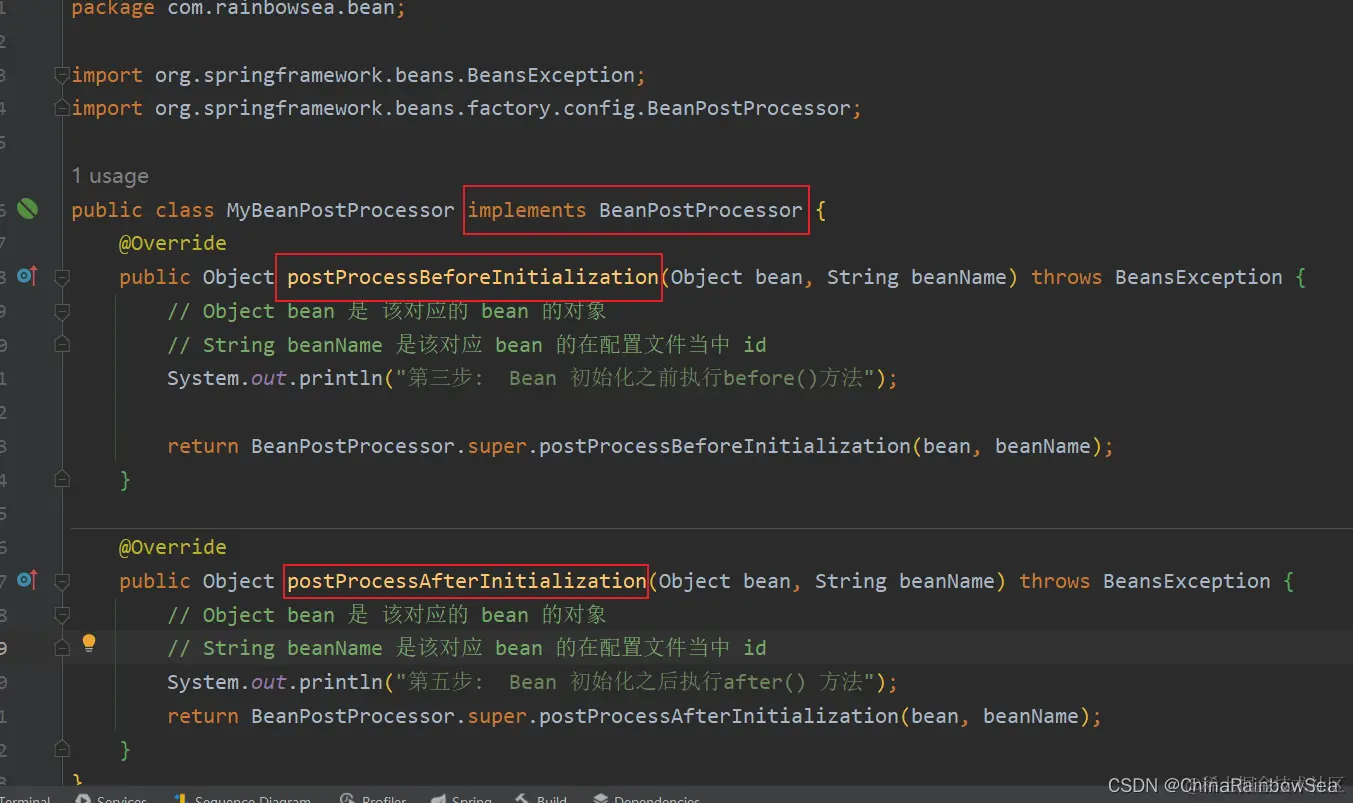Viewport: 1353px width, 803px height.
Task: Open the Services tool window tab
Action: pyautogui.click(x=112, y=798)
